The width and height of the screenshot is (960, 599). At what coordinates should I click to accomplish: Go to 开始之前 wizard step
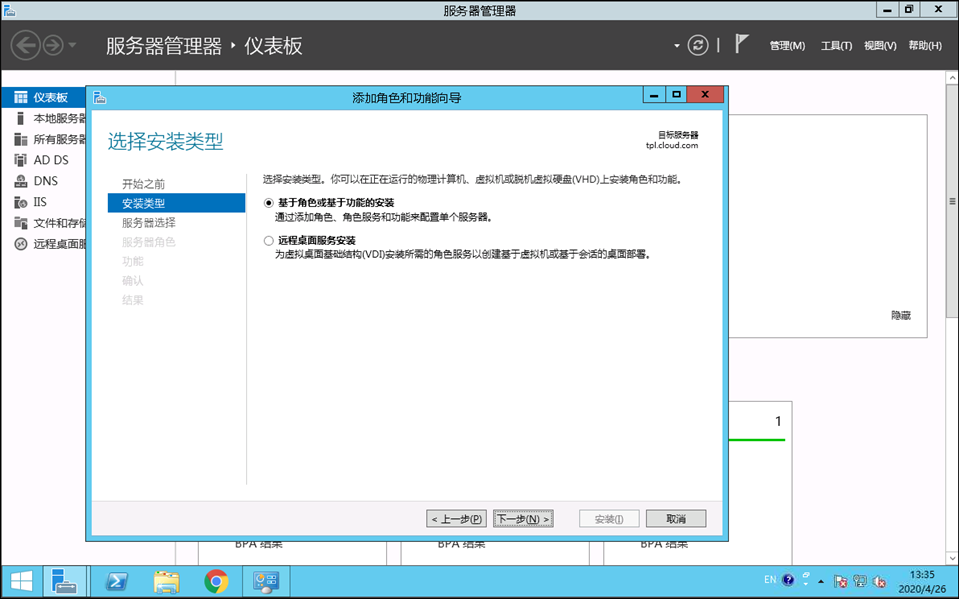coord(144,184)
